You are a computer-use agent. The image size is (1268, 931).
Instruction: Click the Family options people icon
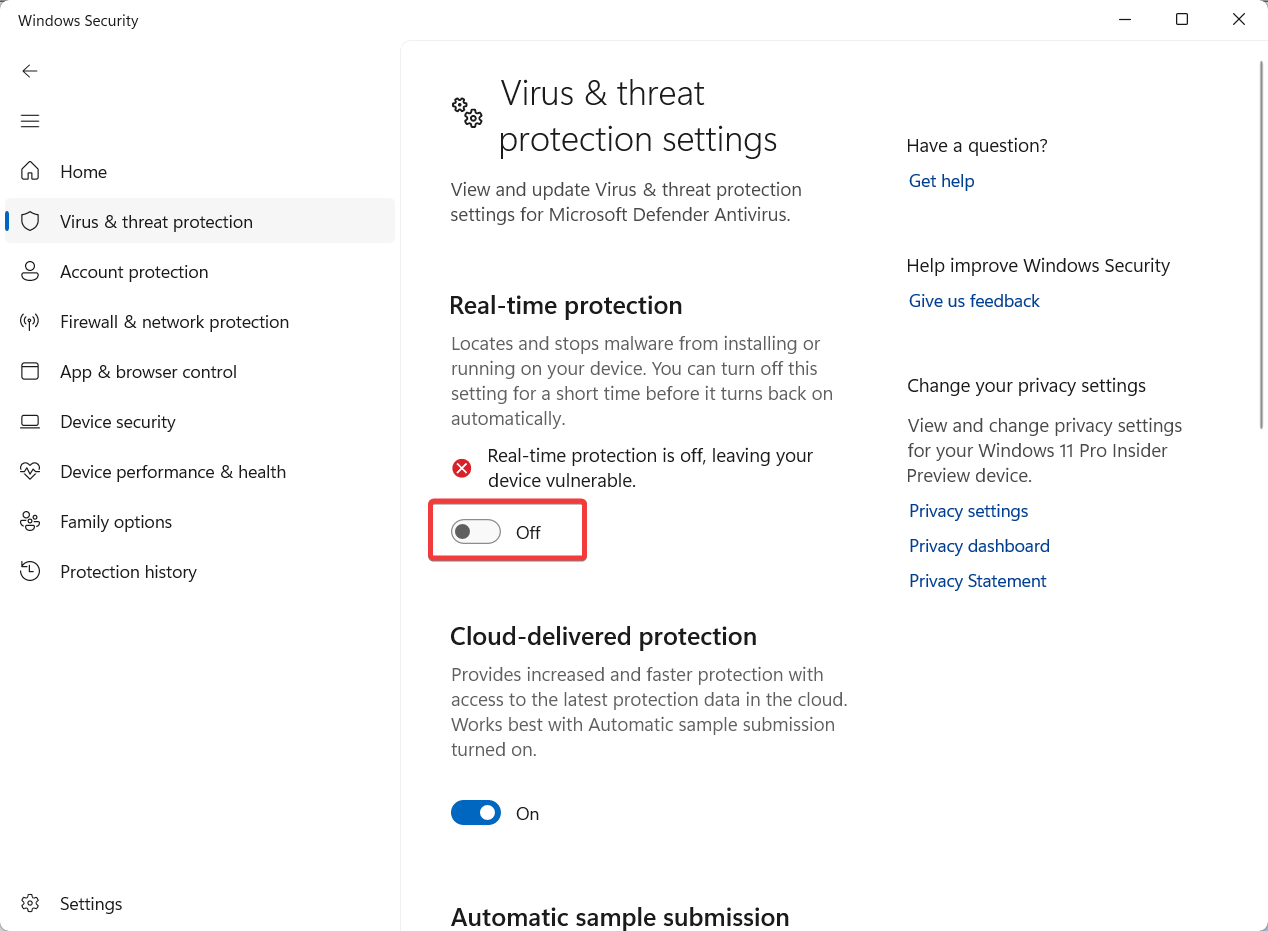pyautogui.click(x=30, y=522)
